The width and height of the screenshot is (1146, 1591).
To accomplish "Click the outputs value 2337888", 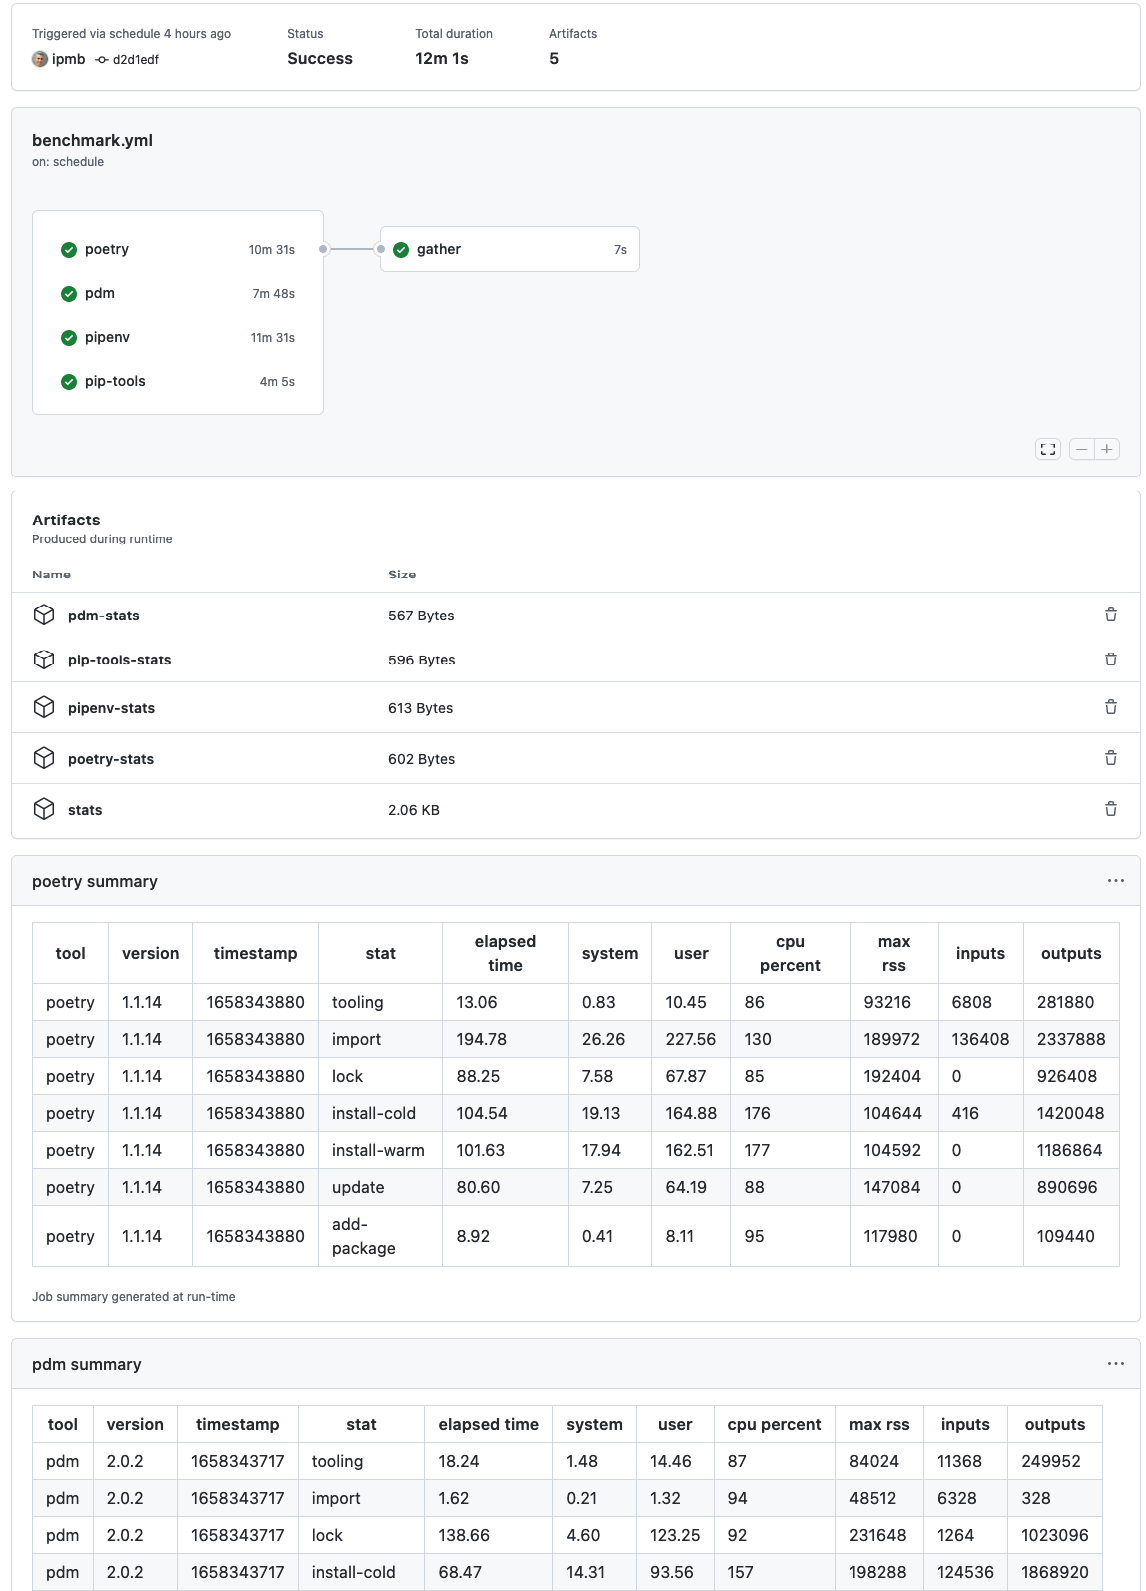I will [x=1071, y=1039].
